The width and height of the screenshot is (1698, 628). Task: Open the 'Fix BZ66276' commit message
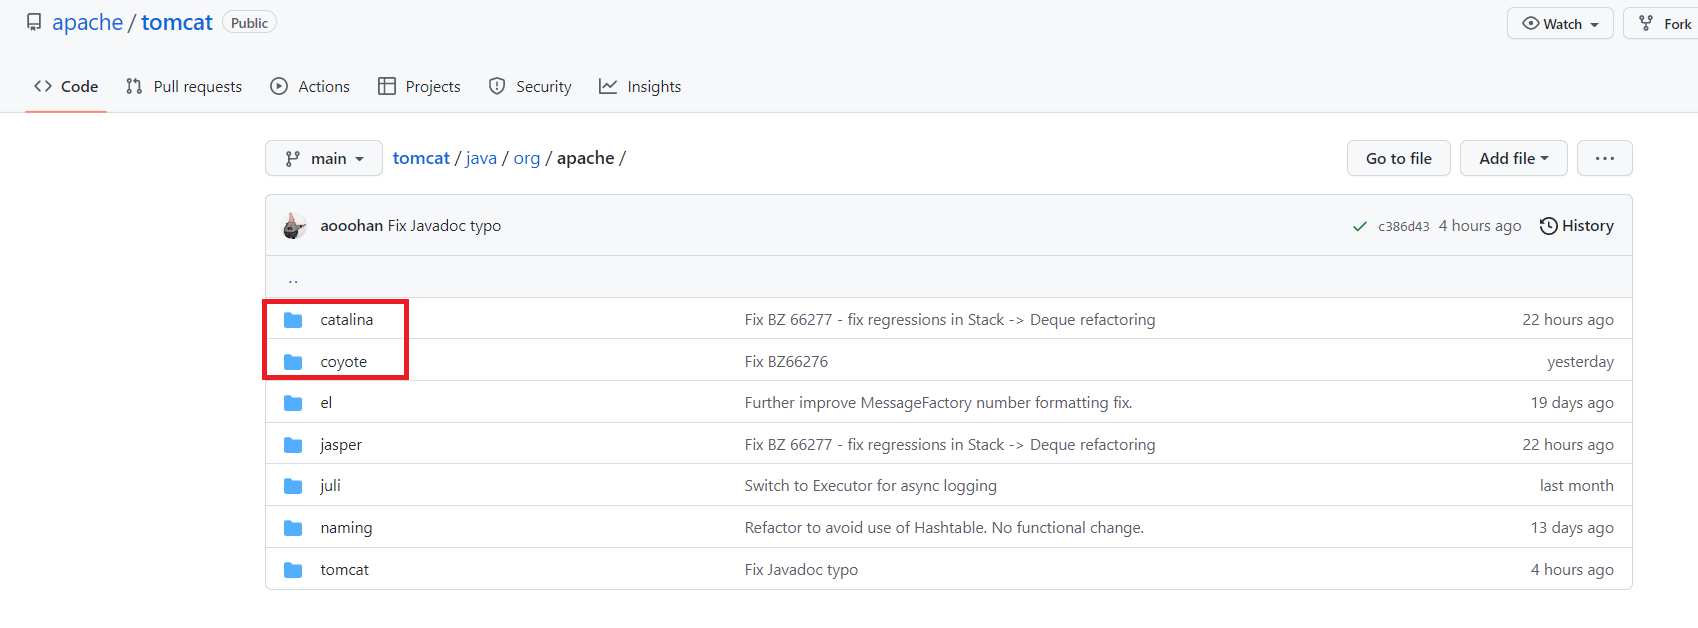click(786, 362)
